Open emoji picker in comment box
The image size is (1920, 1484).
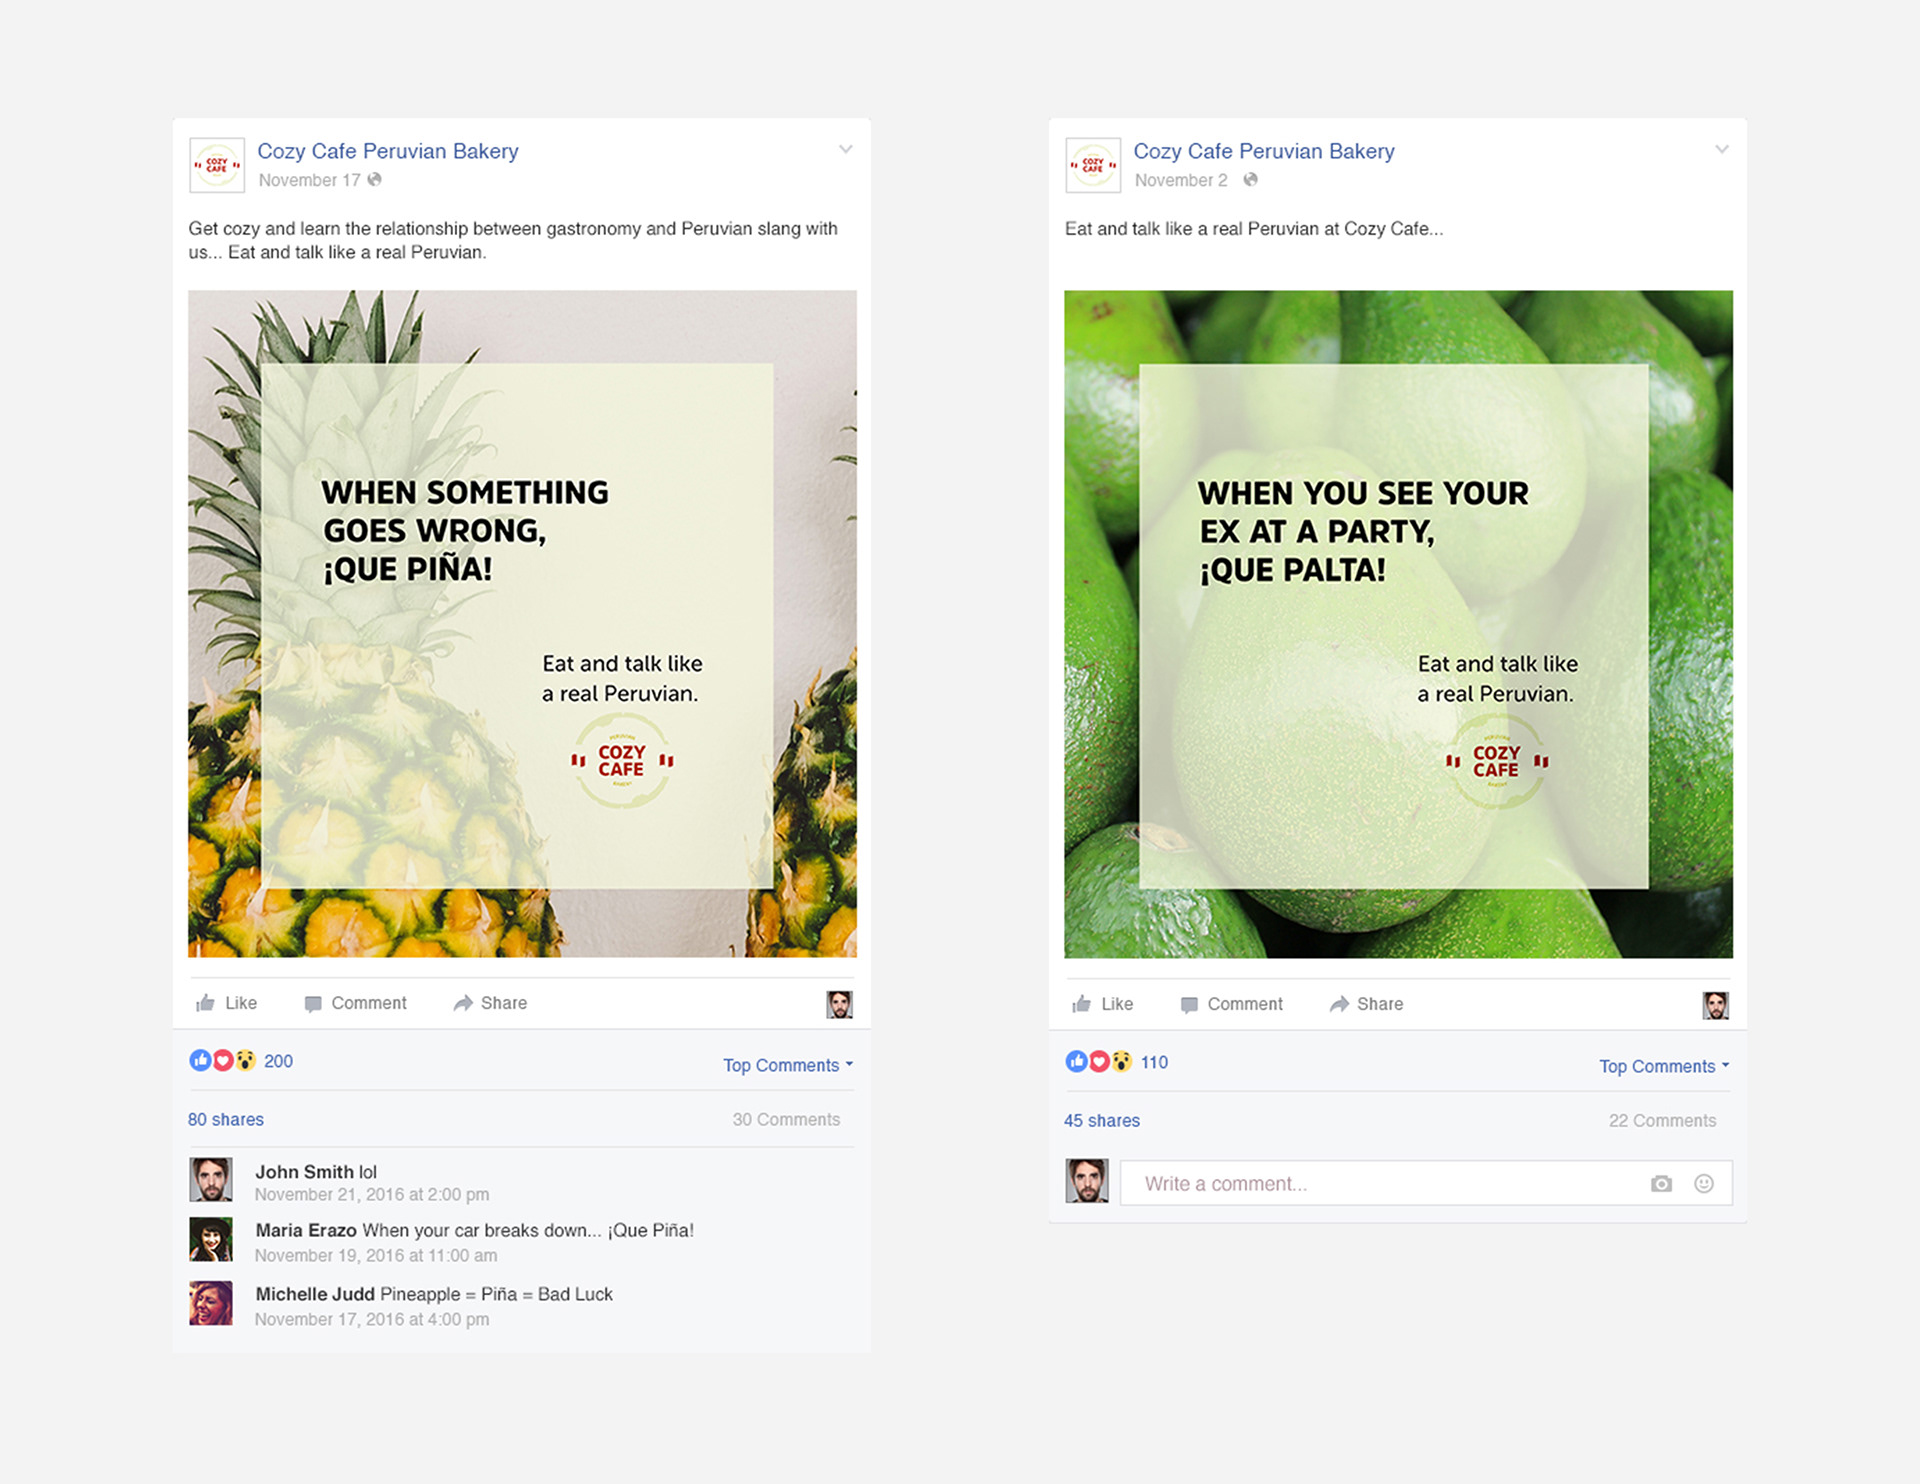pyautogui.click(x=1704, y=1184)
